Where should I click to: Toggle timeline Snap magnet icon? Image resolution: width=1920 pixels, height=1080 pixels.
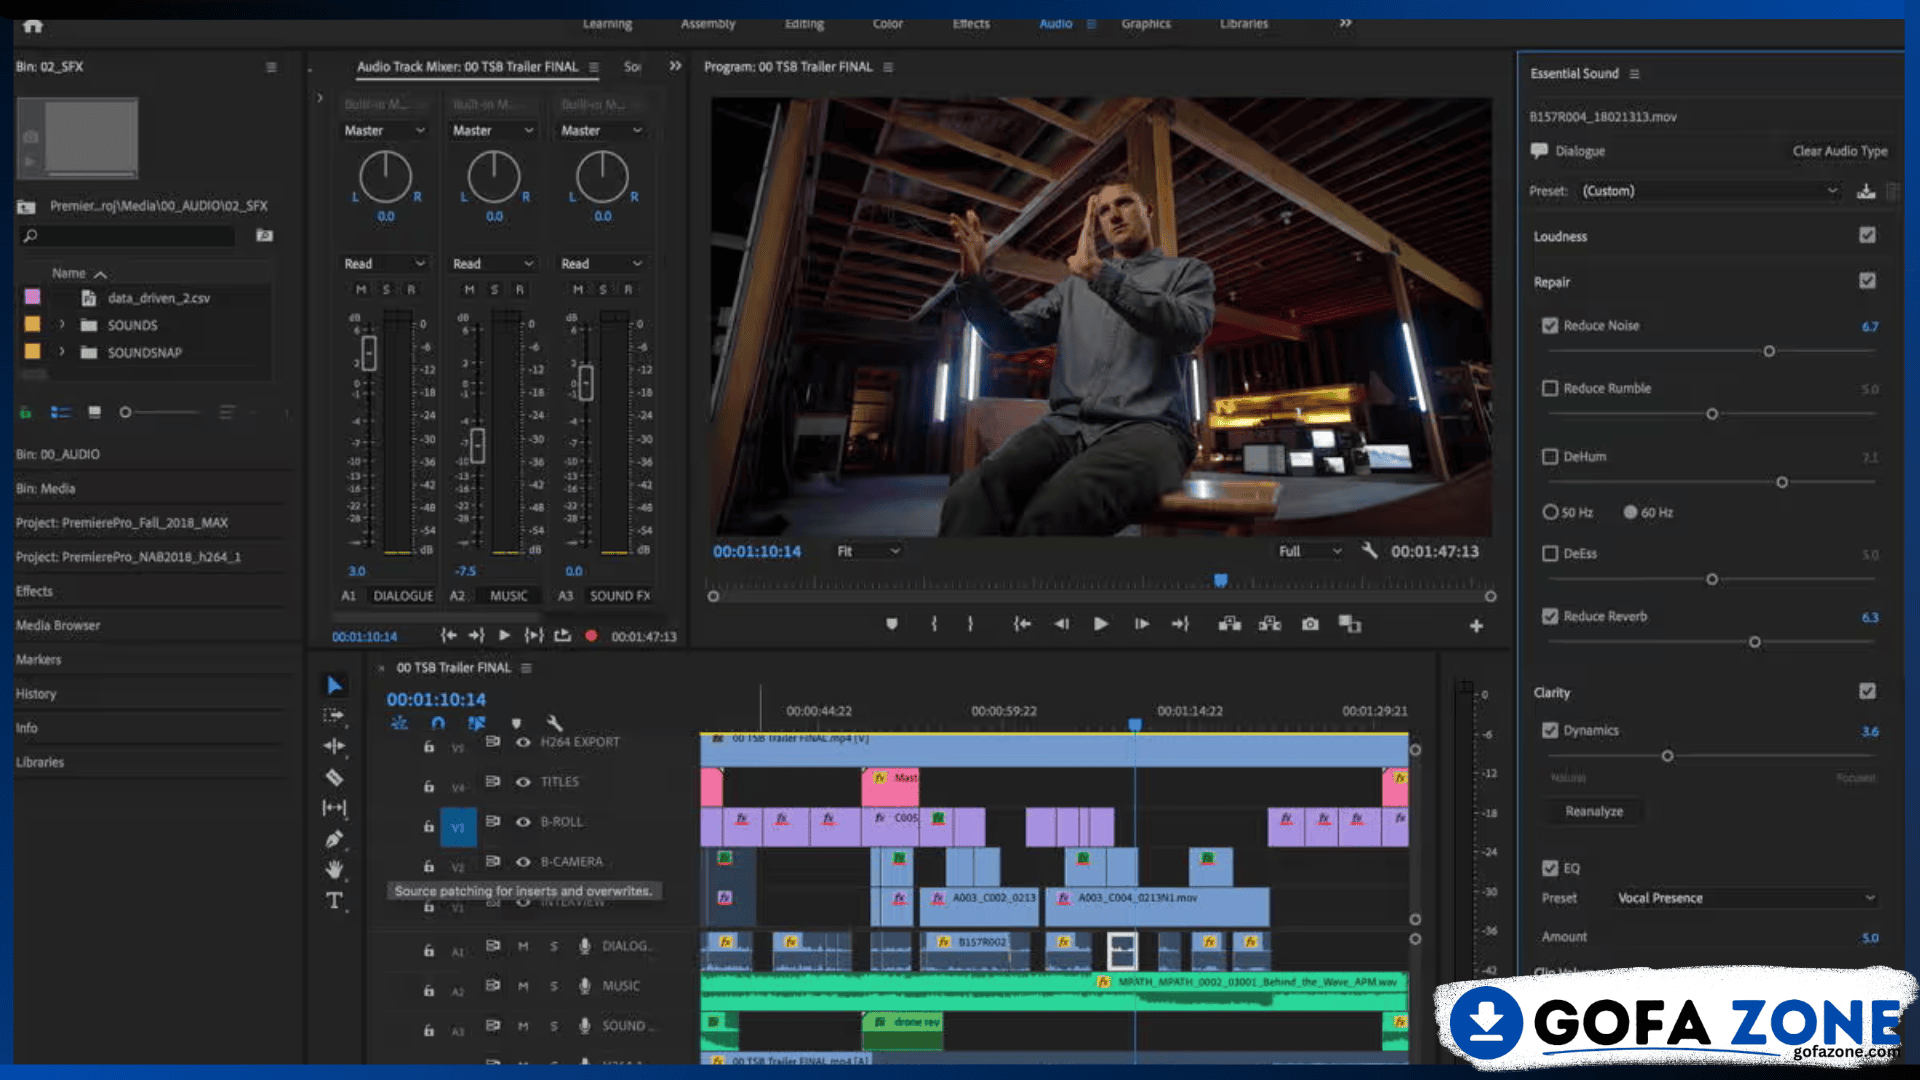coord(438,722)
